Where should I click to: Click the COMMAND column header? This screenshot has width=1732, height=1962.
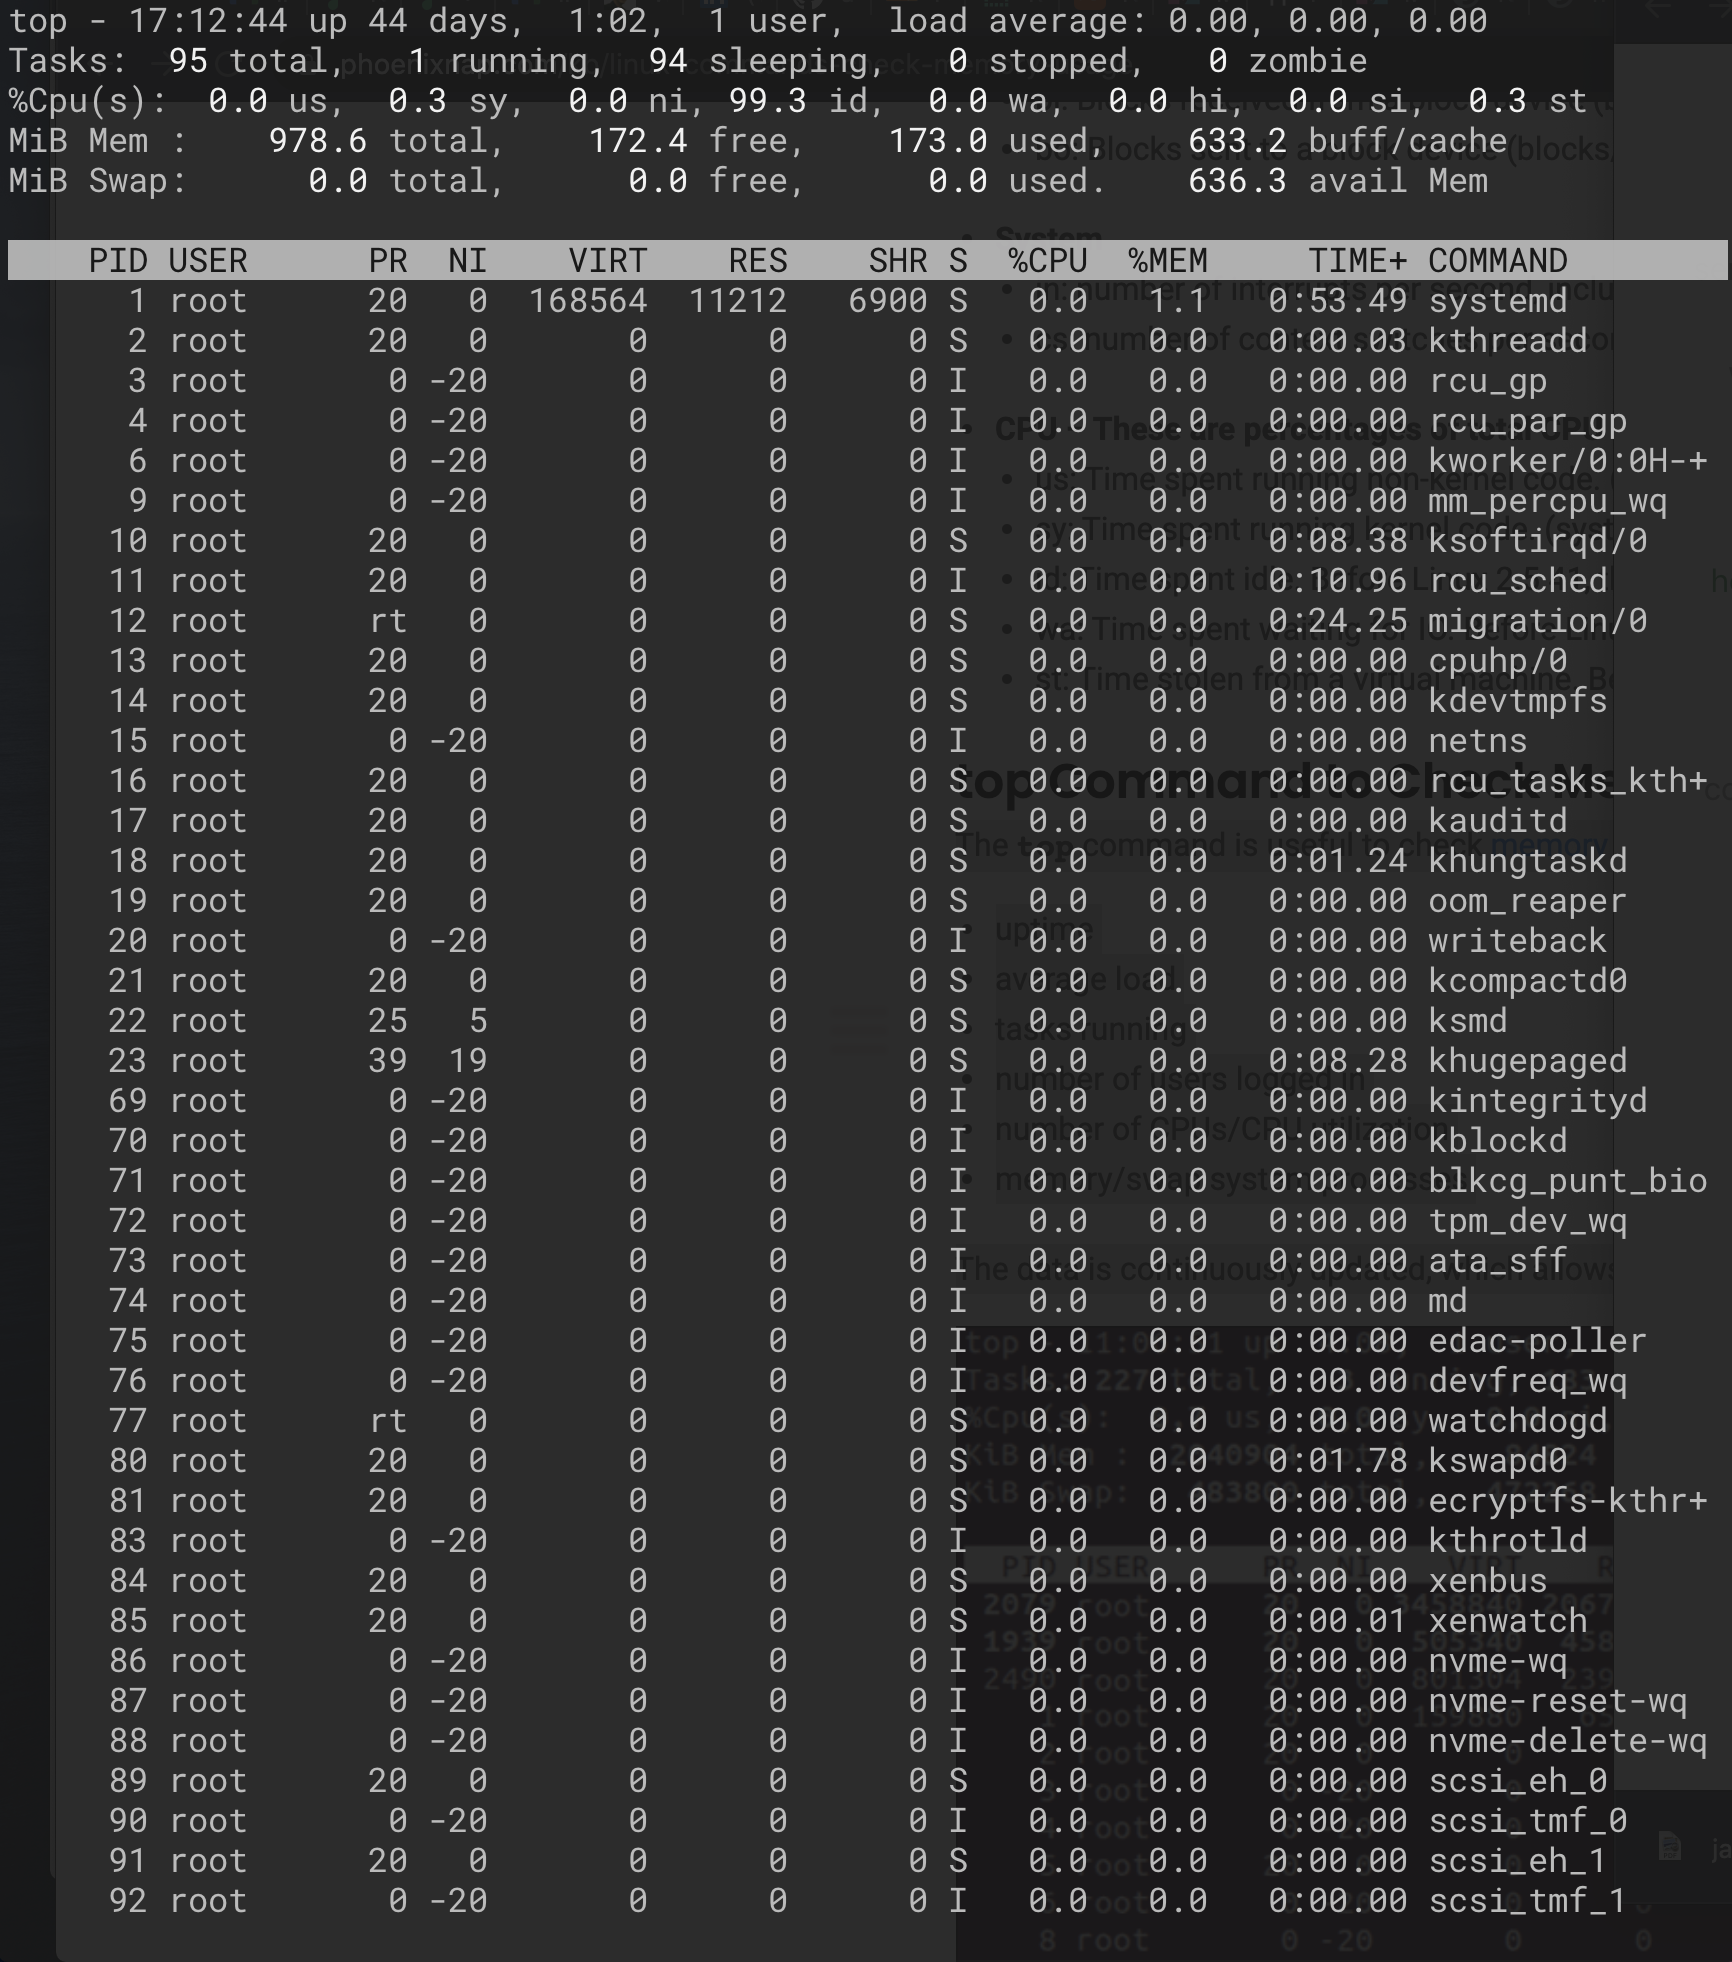tap(1498, 261)
